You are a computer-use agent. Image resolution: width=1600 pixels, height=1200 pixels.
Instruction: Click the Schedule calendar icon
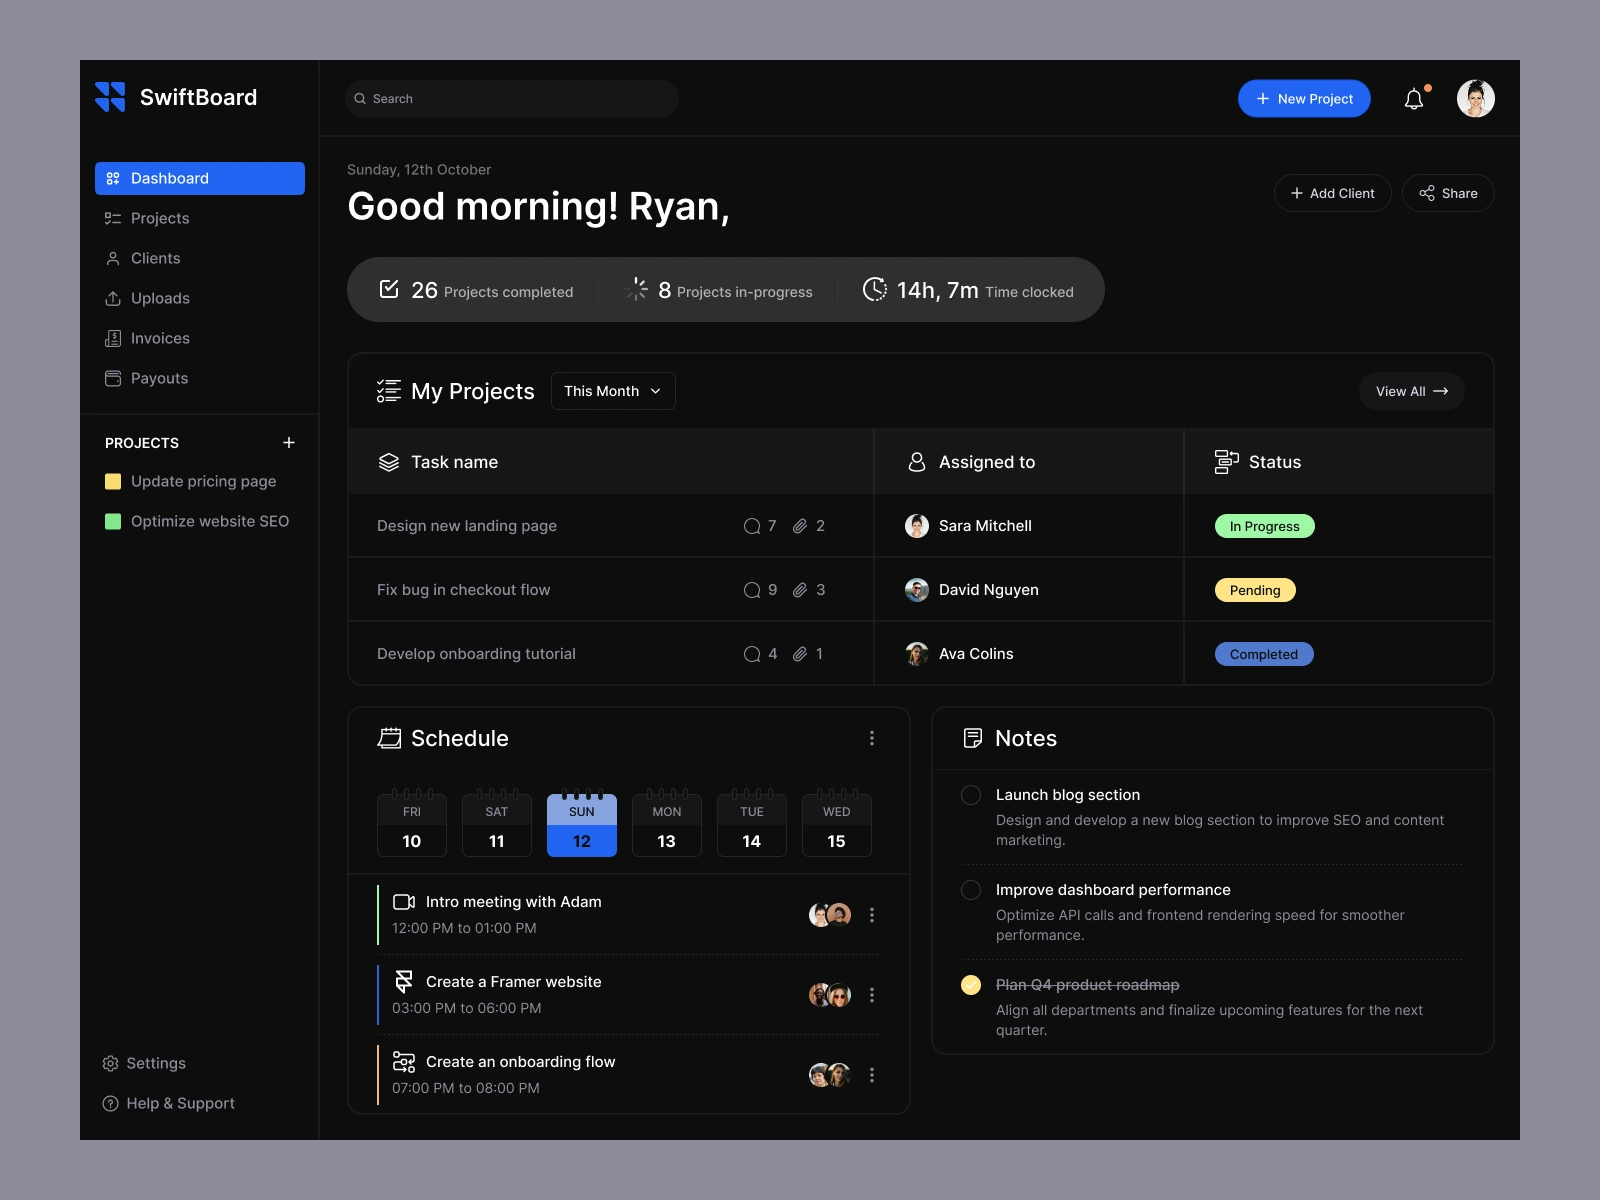[x=391, y=738]
